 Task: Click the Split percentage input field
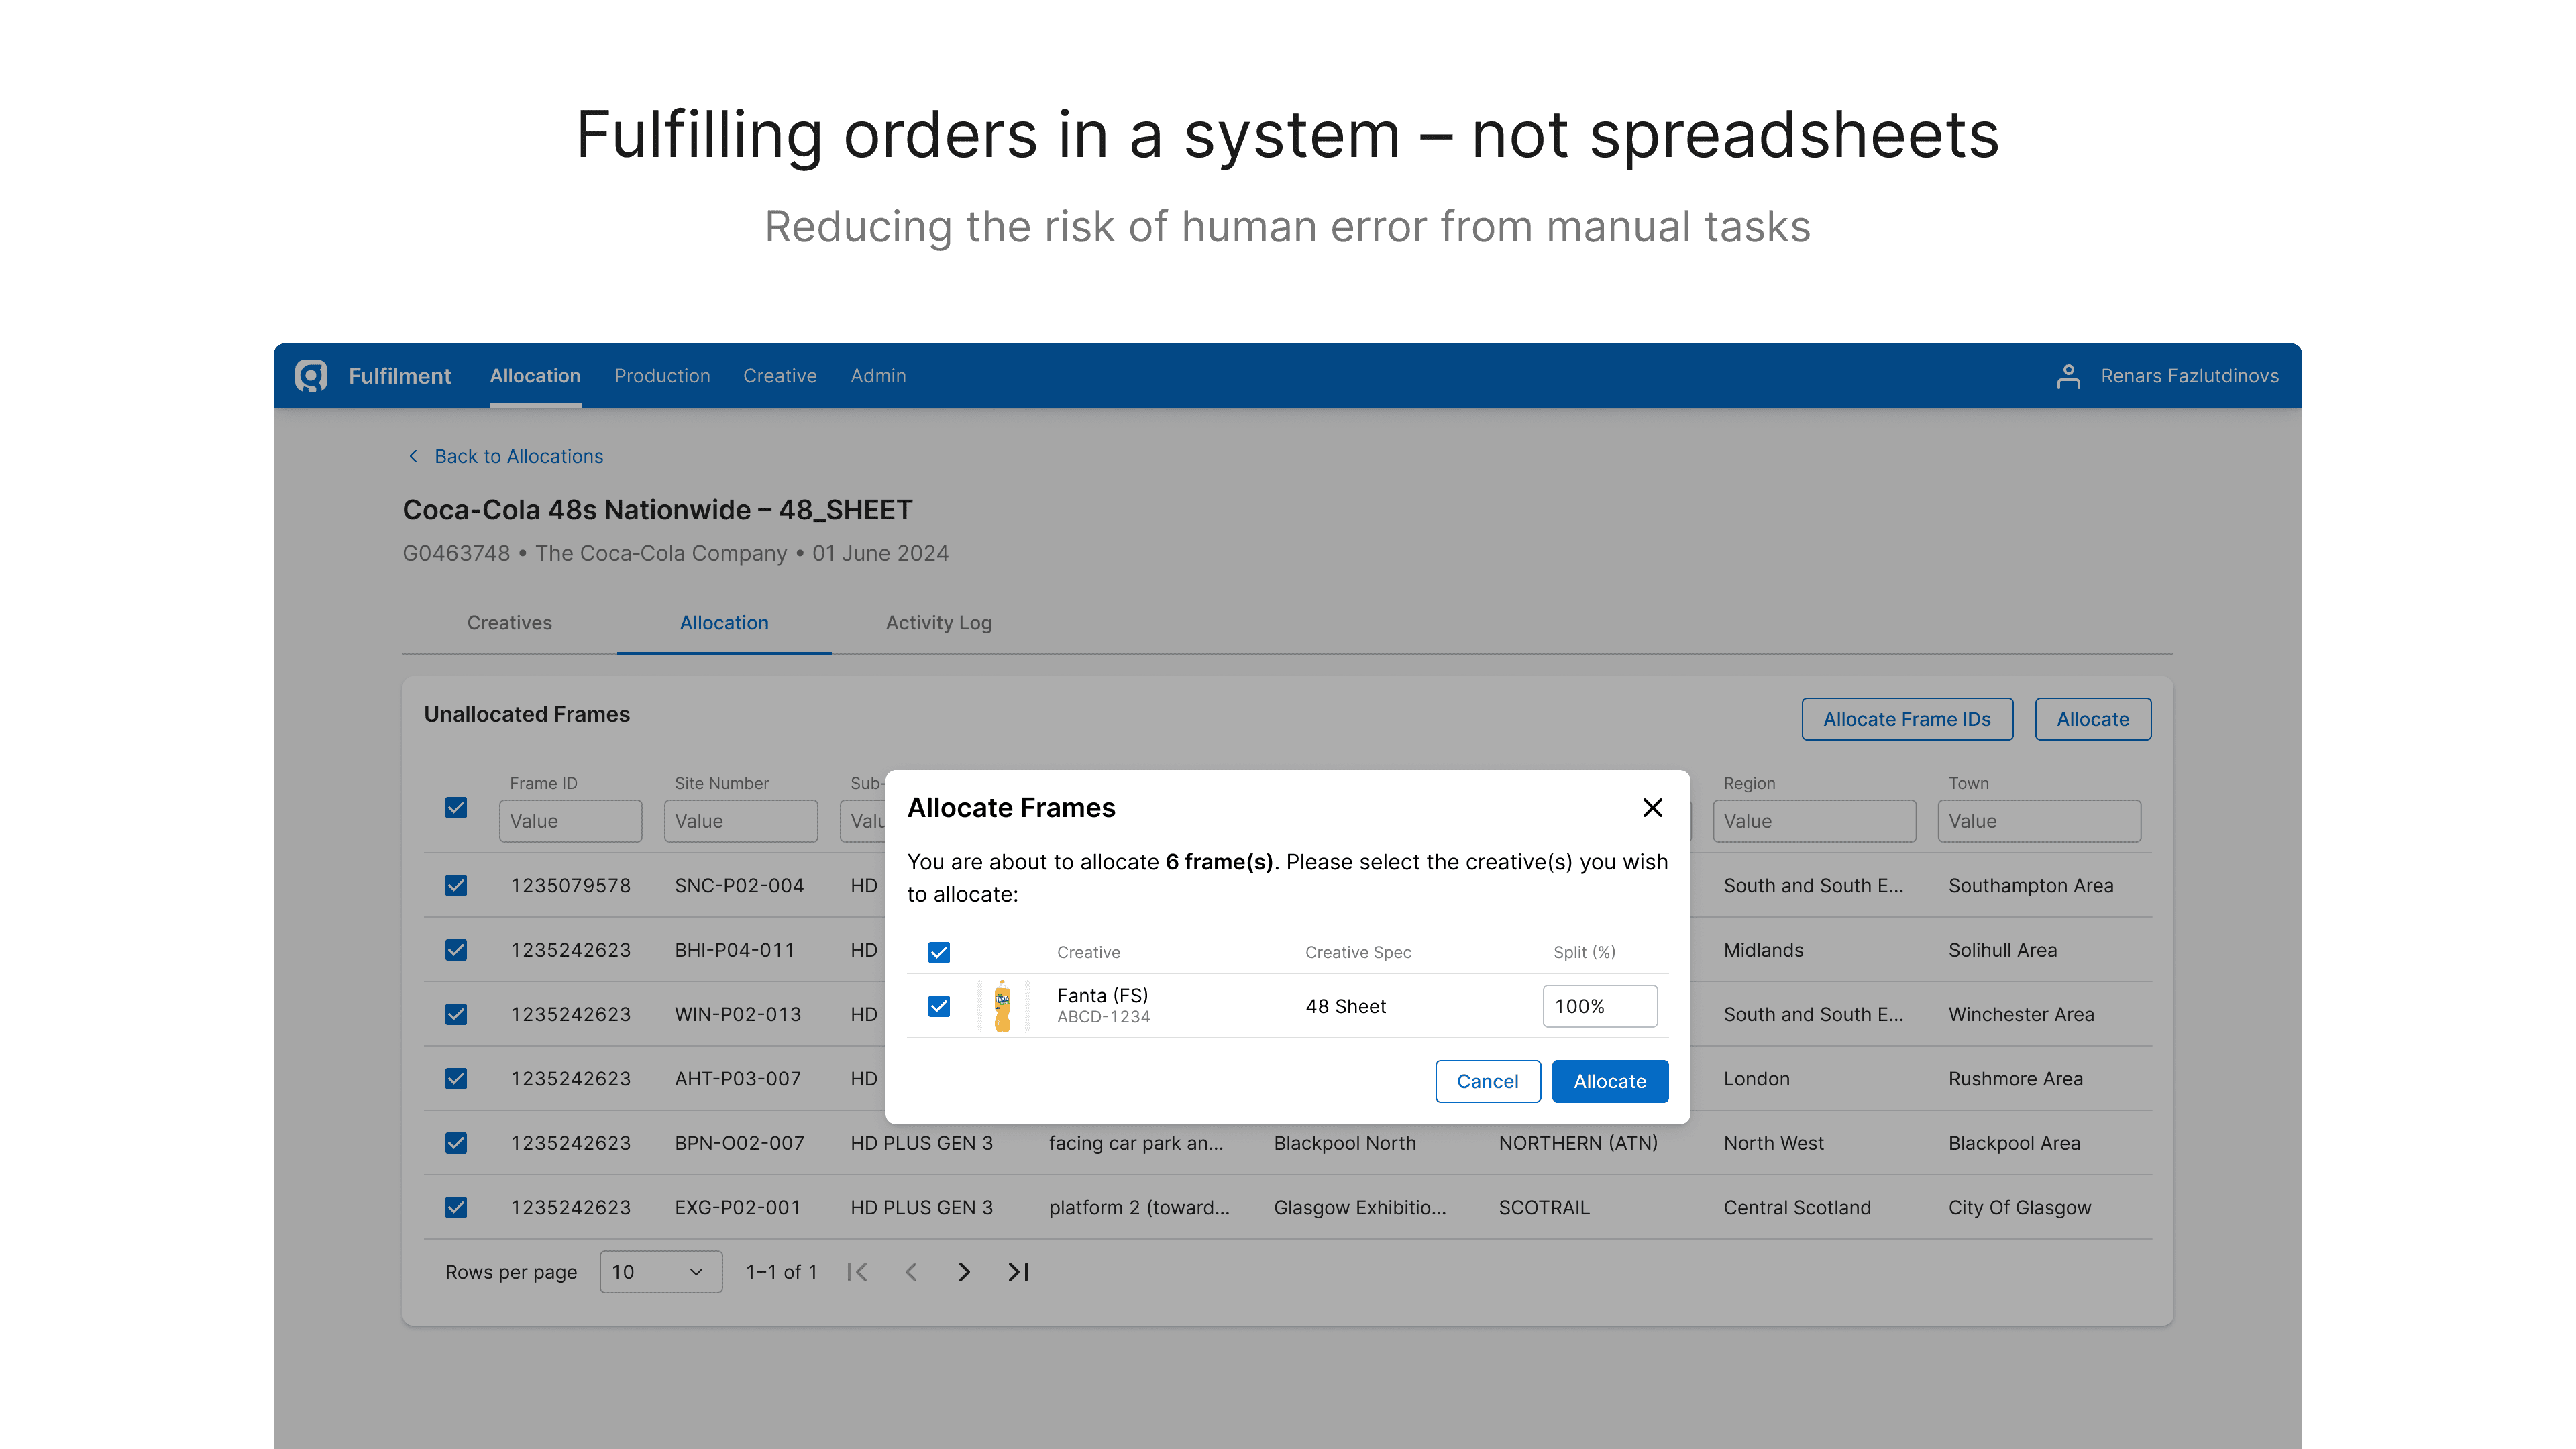[1599, 1006]
